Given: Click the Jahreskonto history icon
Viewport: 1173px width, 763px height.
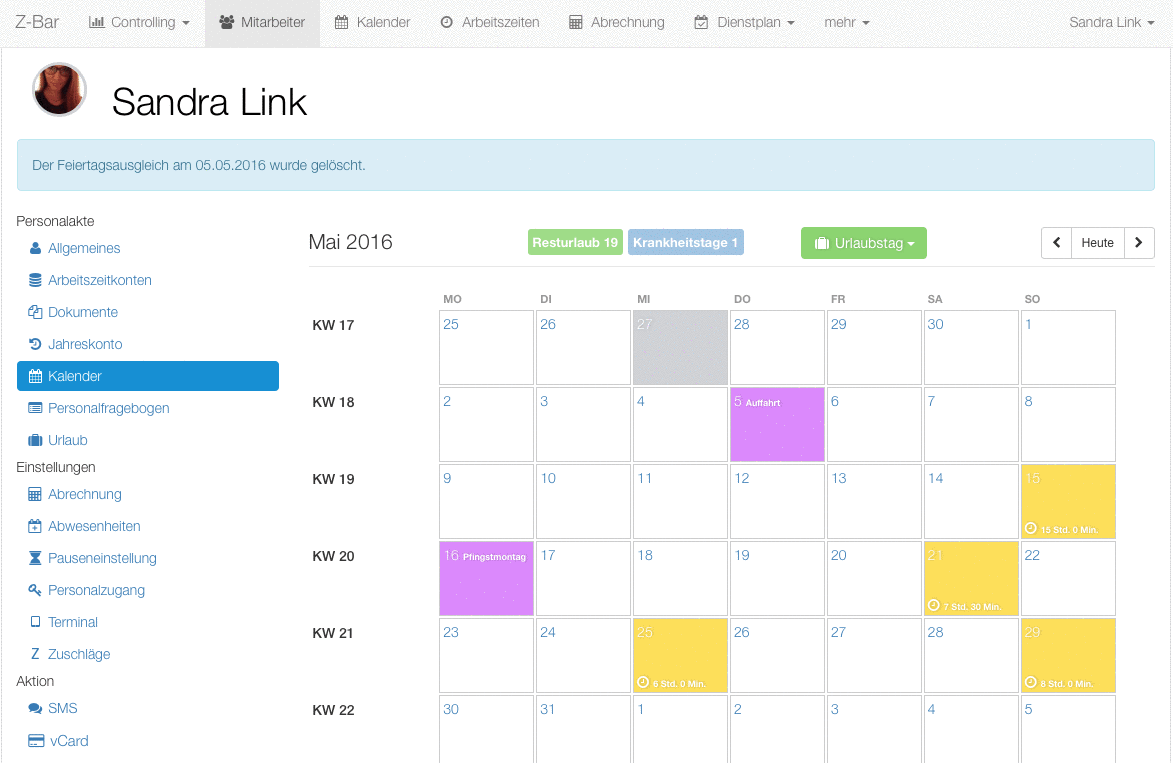Looking at the screenshot, I should 35,344.
